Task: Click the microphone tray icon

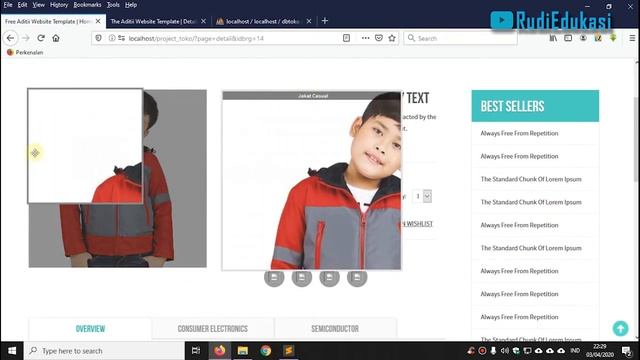Action: pyautogui.click(x=493, y=351)
